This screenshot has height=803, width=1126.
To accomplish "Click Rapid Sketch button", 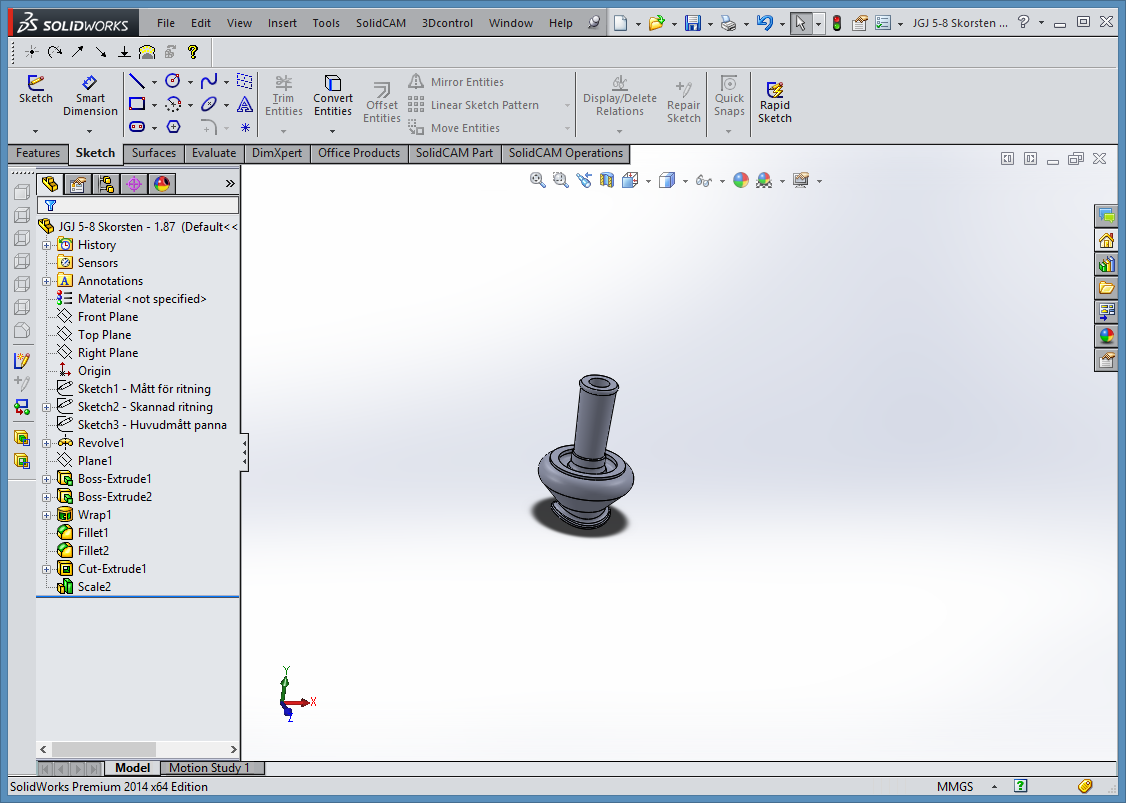I will (x=775, y=102).
